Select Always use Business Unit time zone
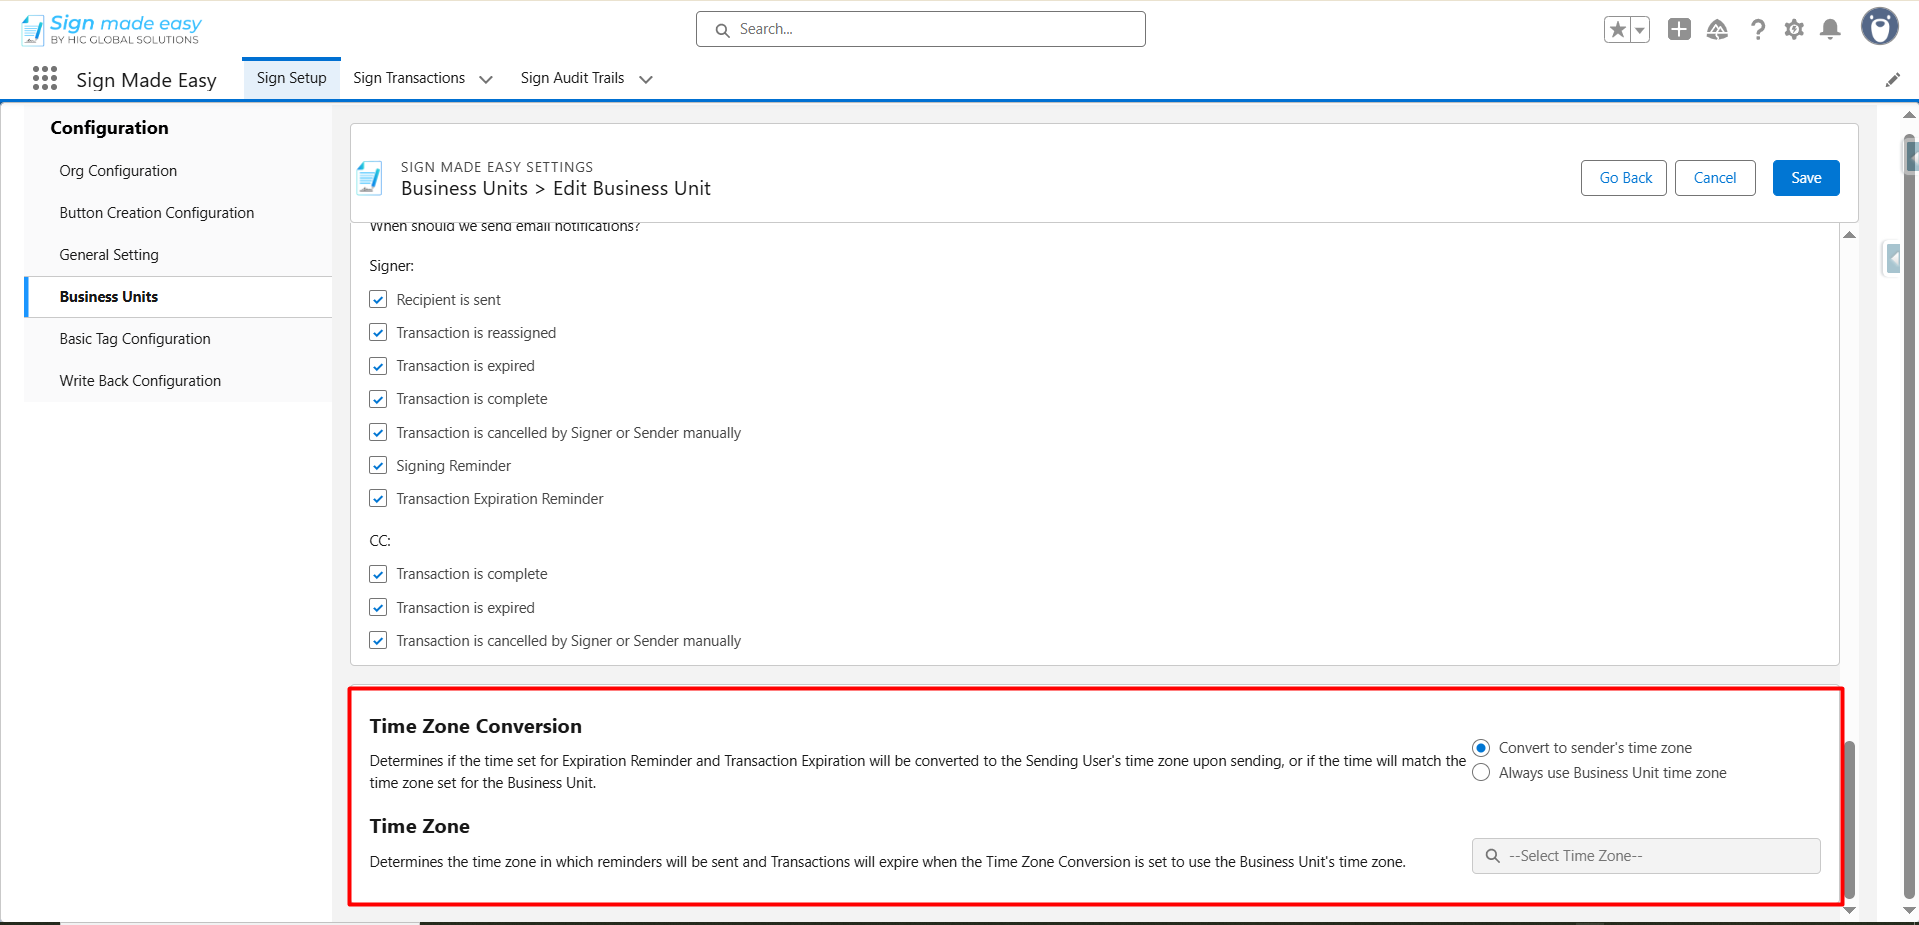The height and width of the screenshot is (925, 1919). 1481,773
